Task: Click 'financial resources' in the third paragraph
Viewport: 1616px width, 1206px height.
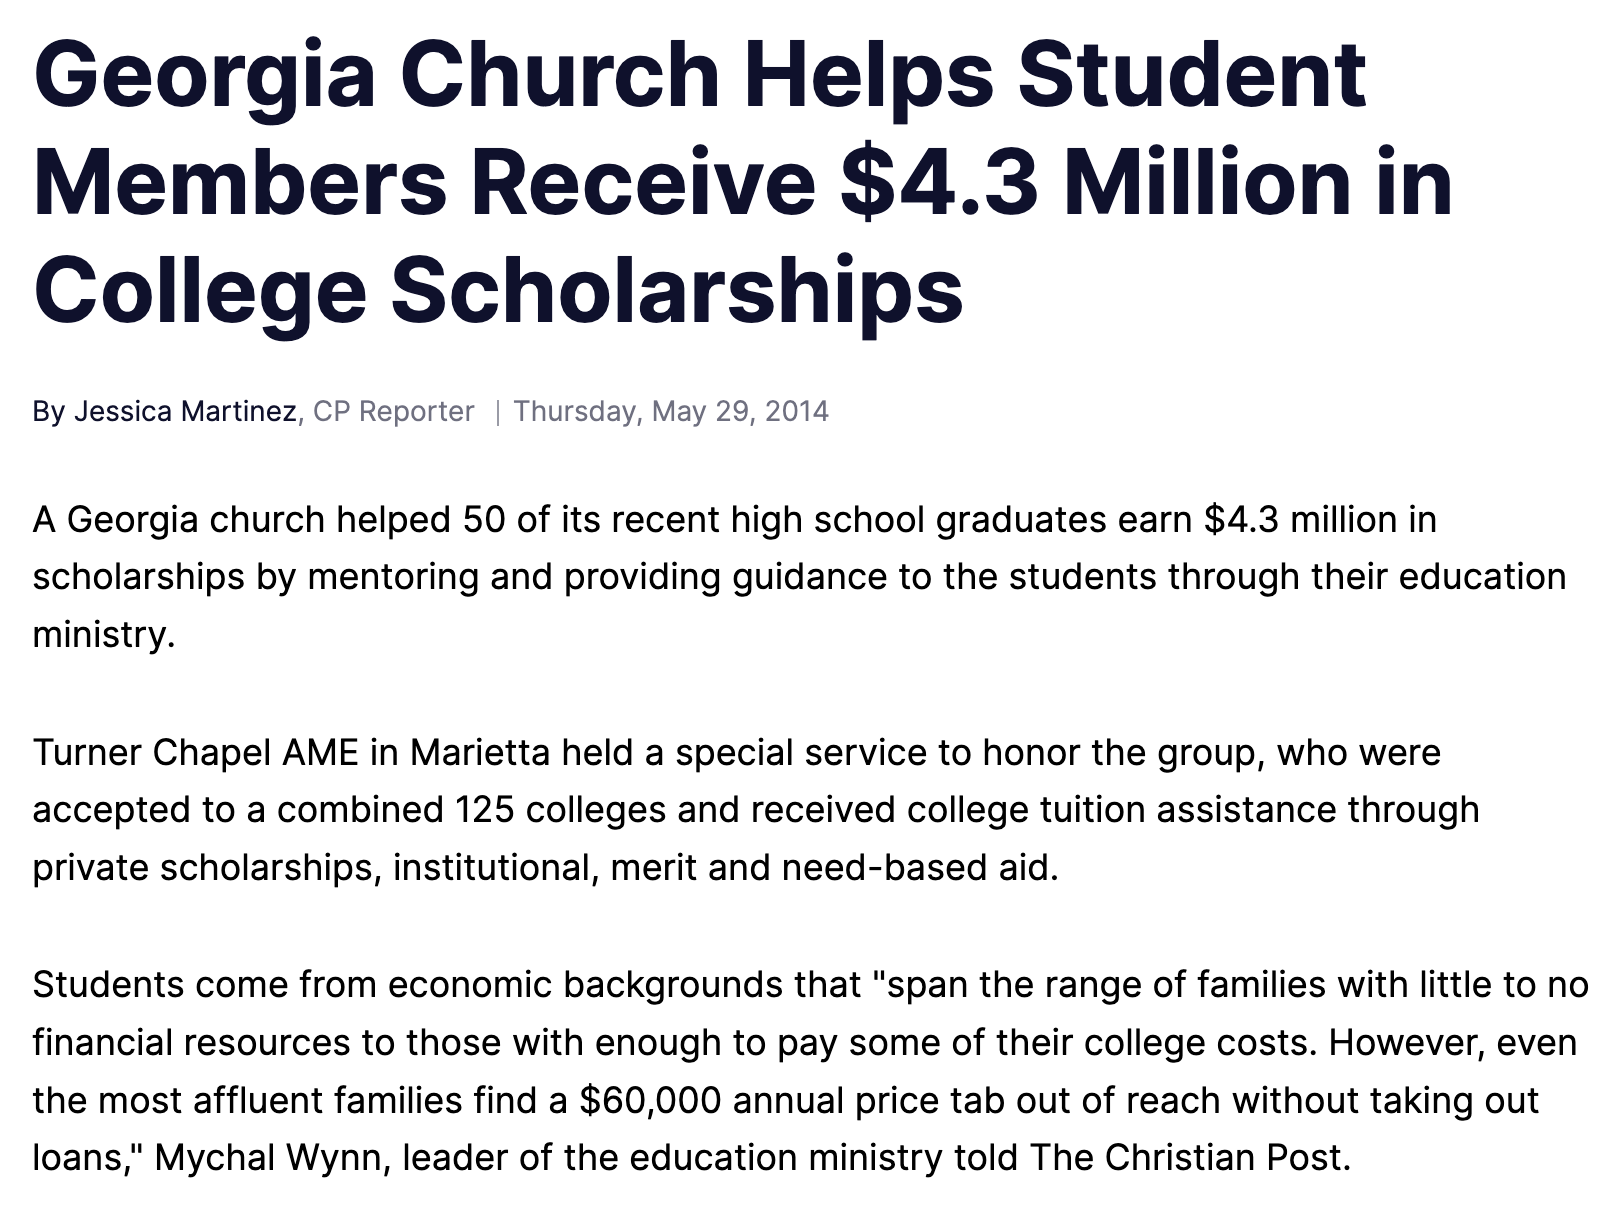Action: (191, 1042)
